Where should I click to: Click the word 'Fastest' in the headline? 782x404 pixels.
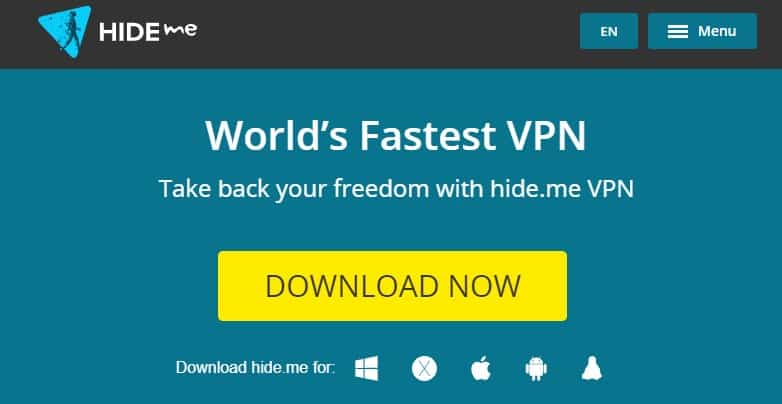[x=427, y=135]
